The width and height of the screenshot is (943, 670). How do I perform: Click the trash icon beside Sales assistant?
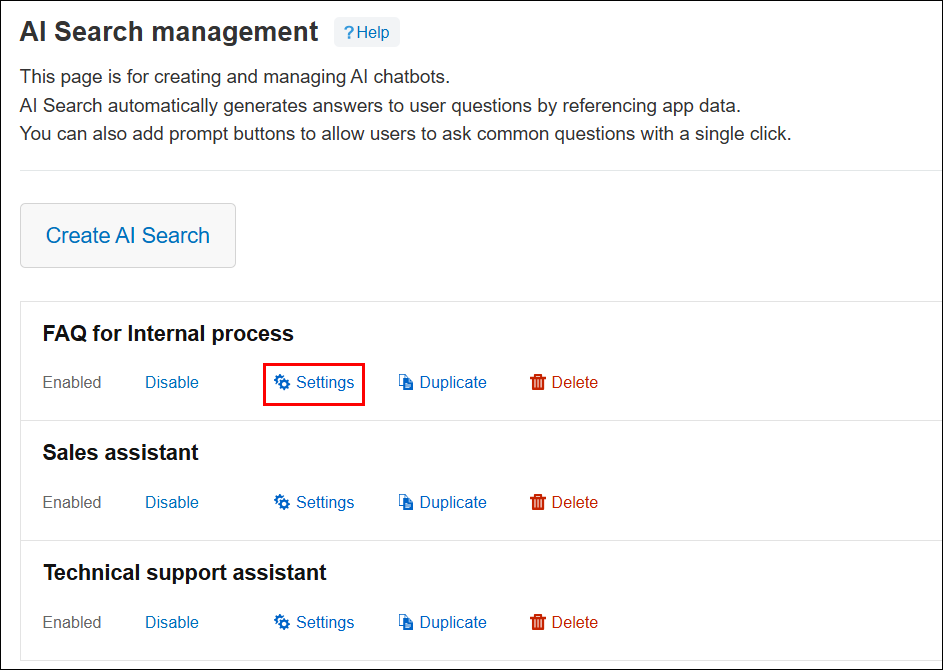pos(537,502)
